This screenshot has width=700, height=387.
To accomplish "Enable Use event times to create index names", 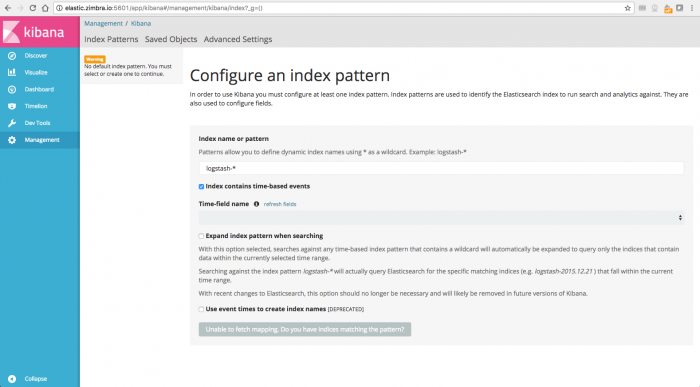I will 201,309.
